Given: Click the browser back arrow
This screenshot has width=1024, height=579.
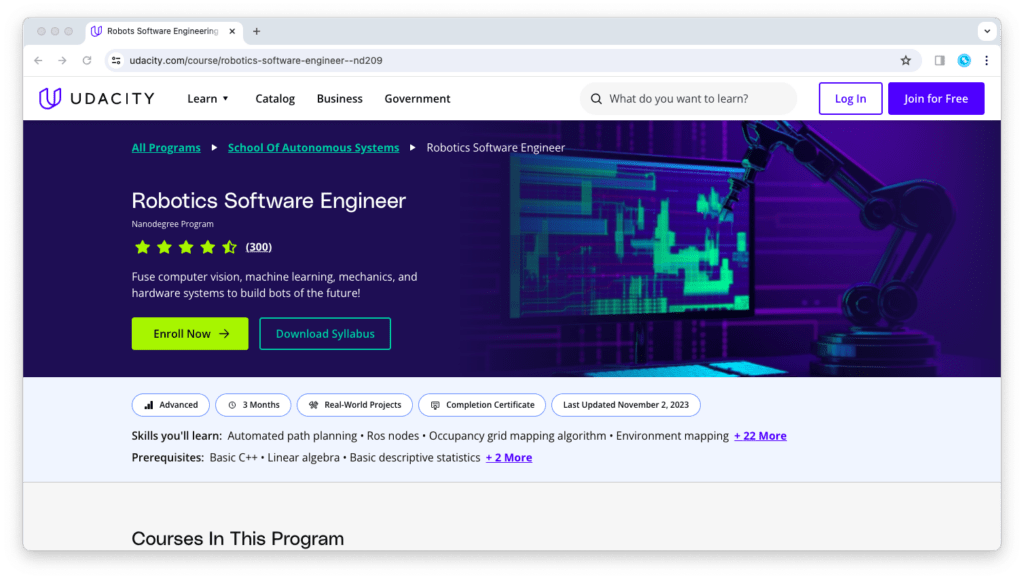Looking at the screenshot, I should [x=37, y=60].
